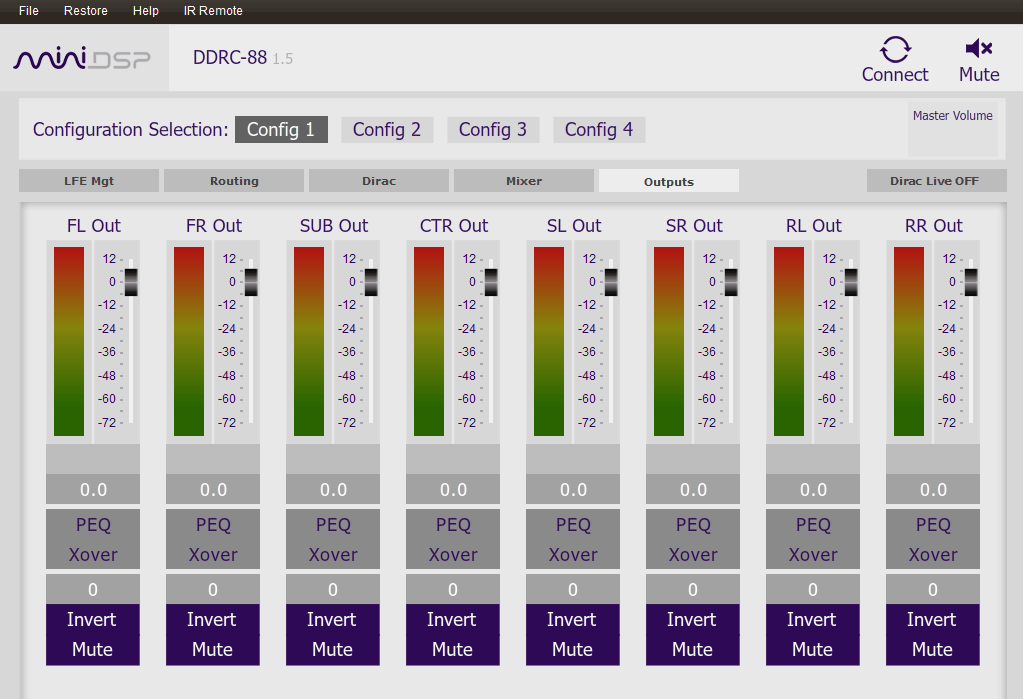Toggle Invert on SR Out
This screenshot has height=699, width=1023.
coord(693,619)
